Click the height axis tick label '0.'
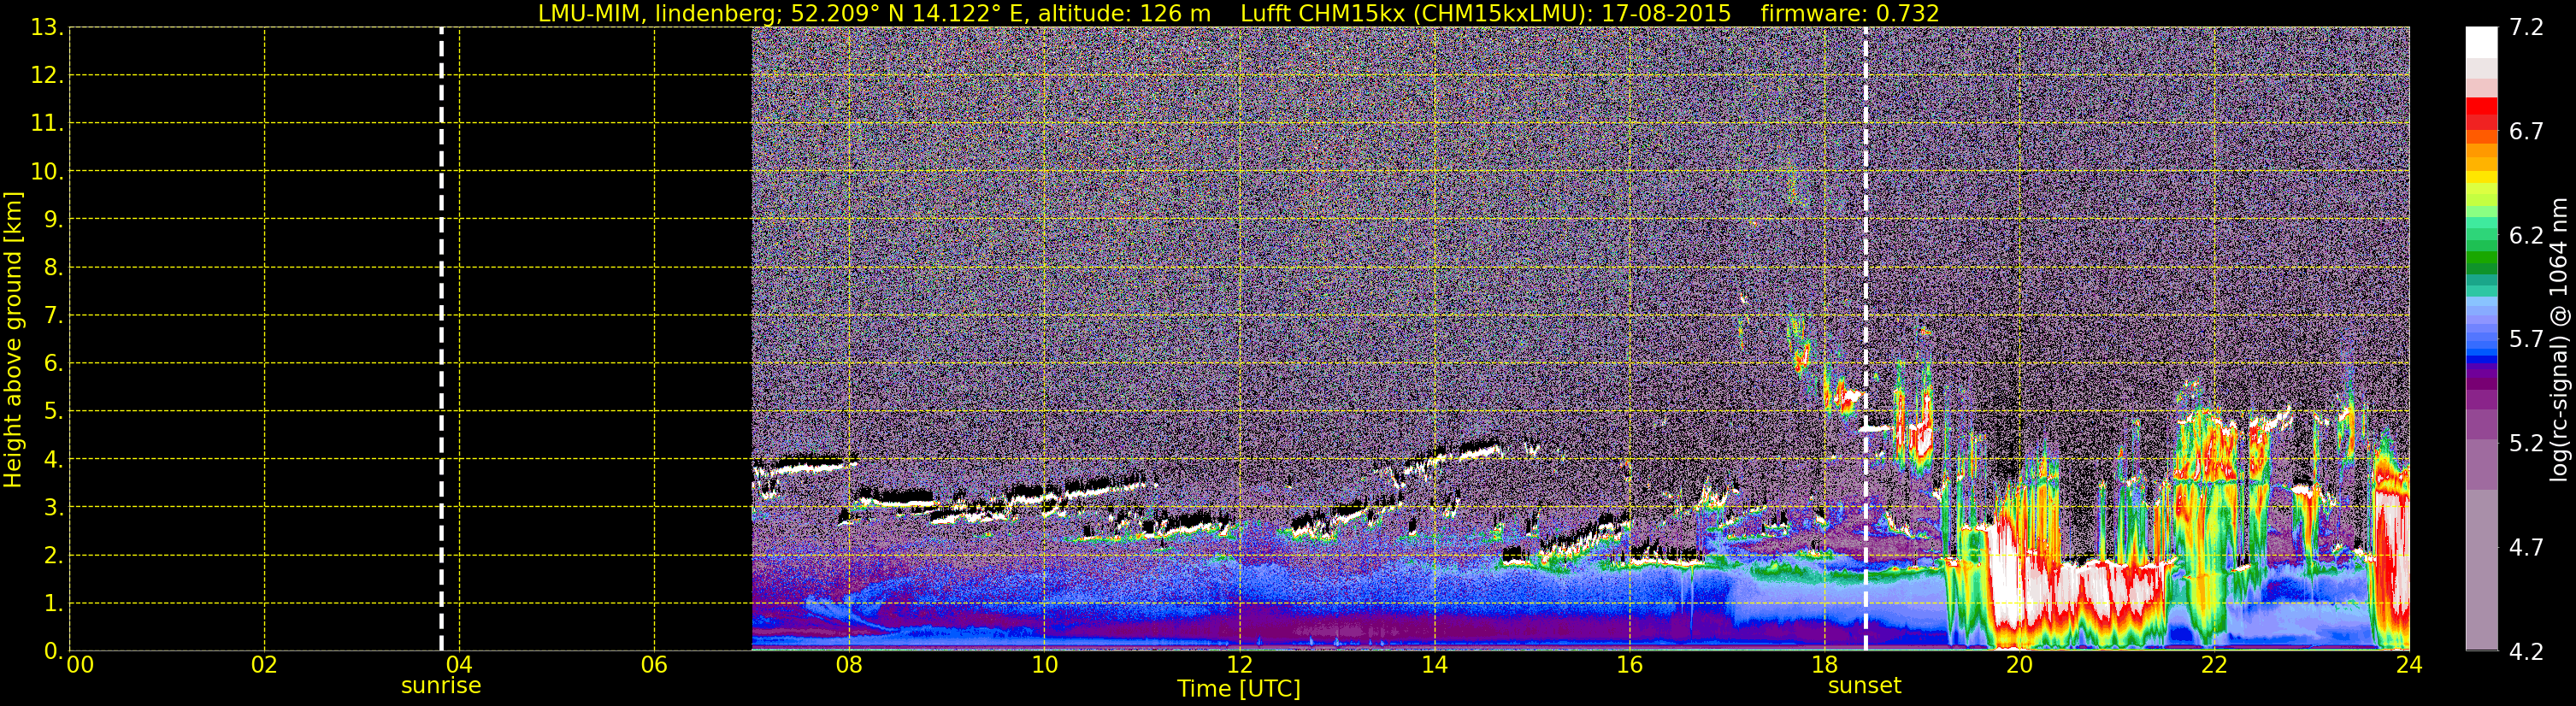Image resolution: width=2576 pixels, height=706 pixels. [x=53, y=651]
